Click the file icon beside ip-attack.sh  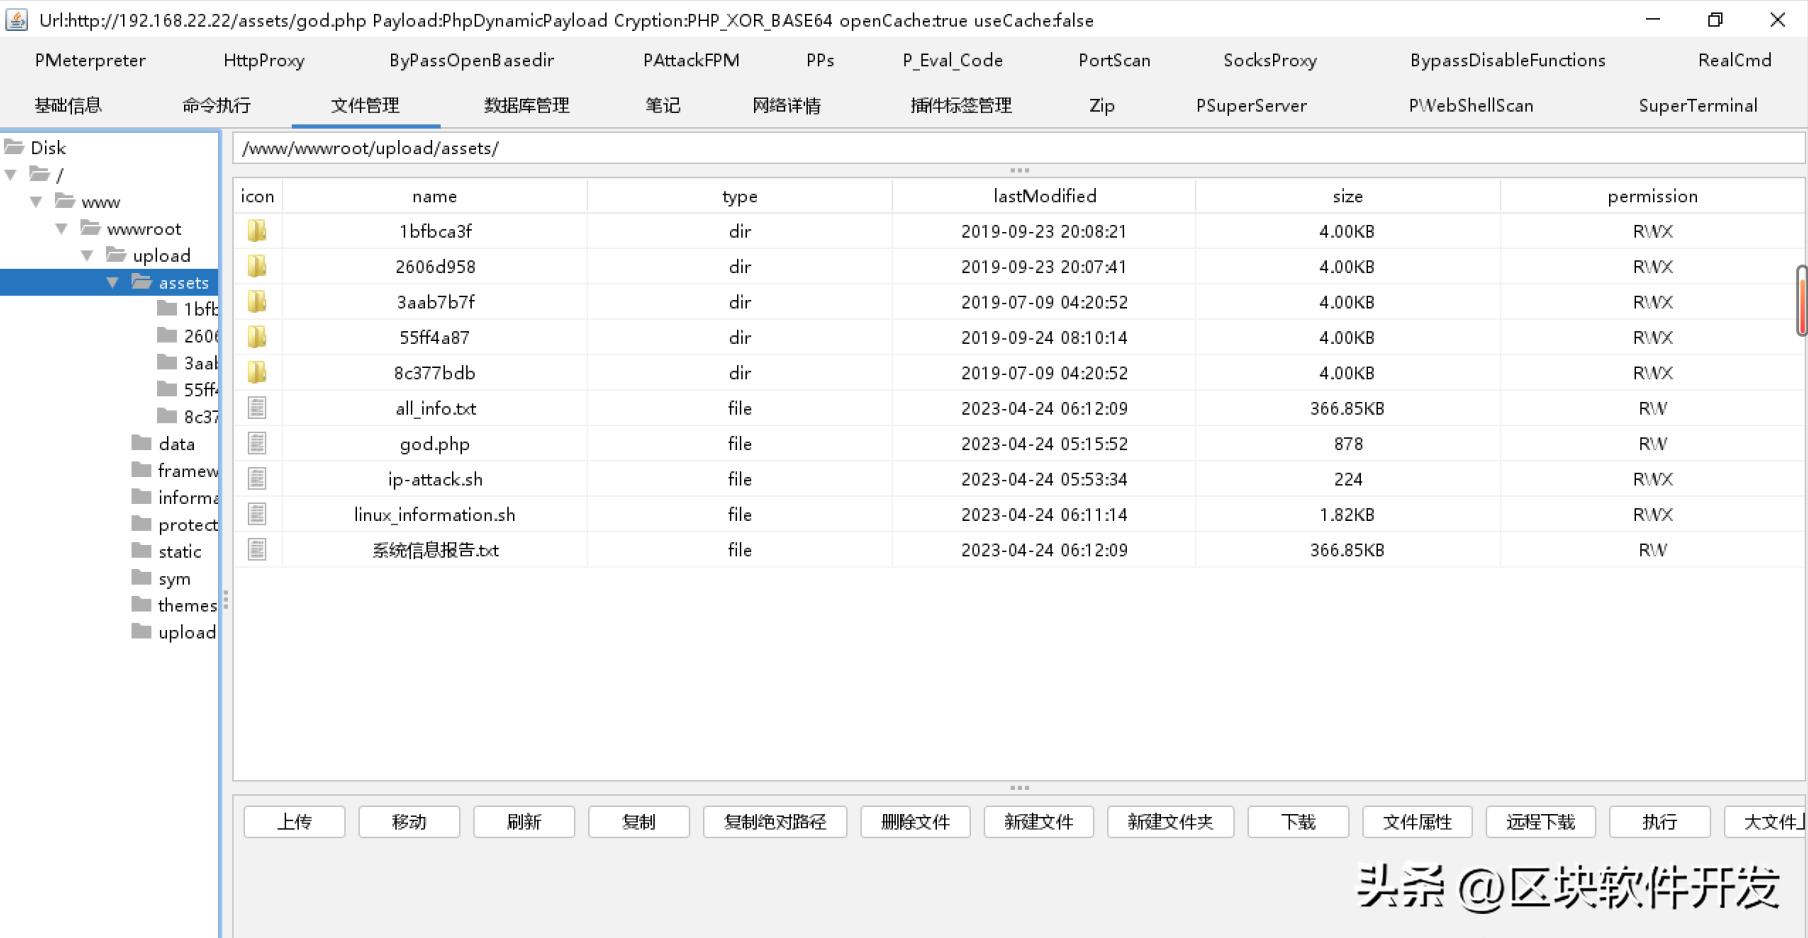coord(257,479)
